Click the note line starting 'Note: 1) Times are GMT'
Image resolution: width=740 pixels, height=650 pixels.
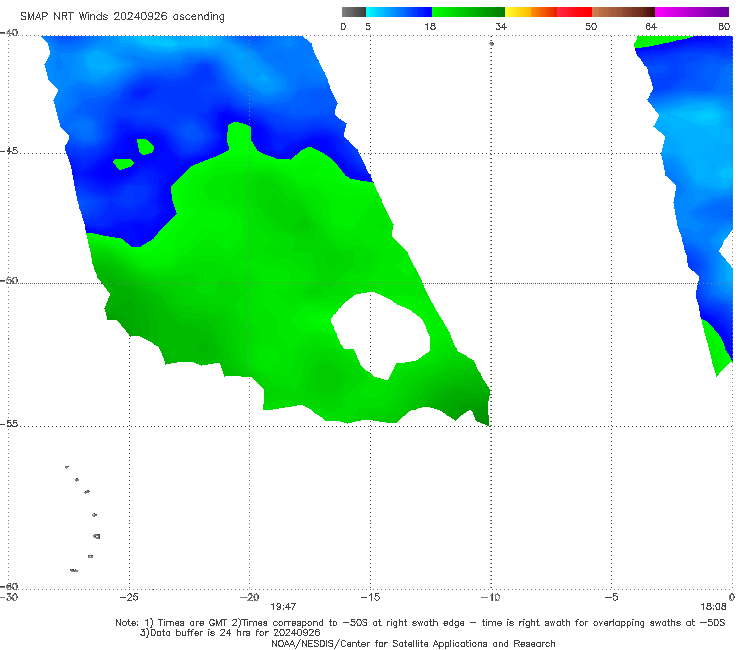tap(420, 623)
